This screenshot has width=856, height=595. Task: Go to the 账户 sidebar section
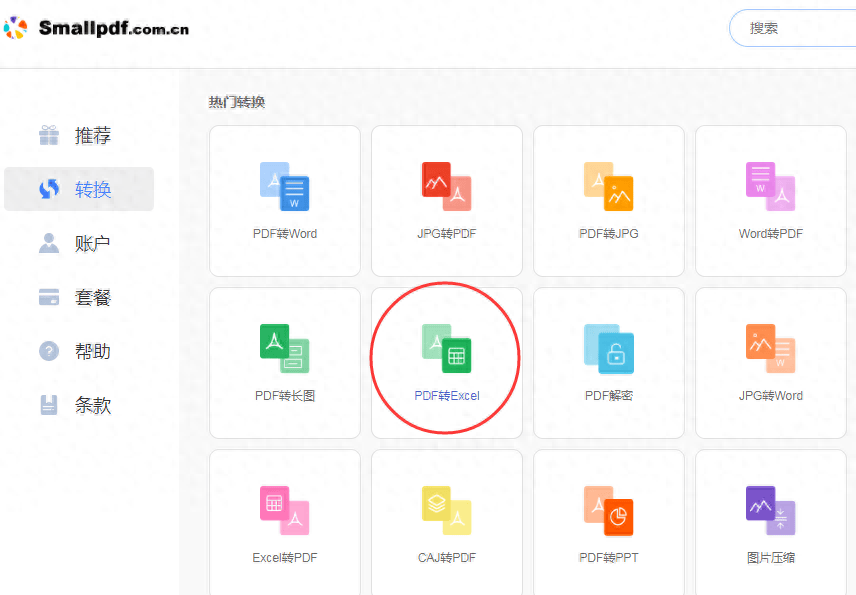point(93,243)
